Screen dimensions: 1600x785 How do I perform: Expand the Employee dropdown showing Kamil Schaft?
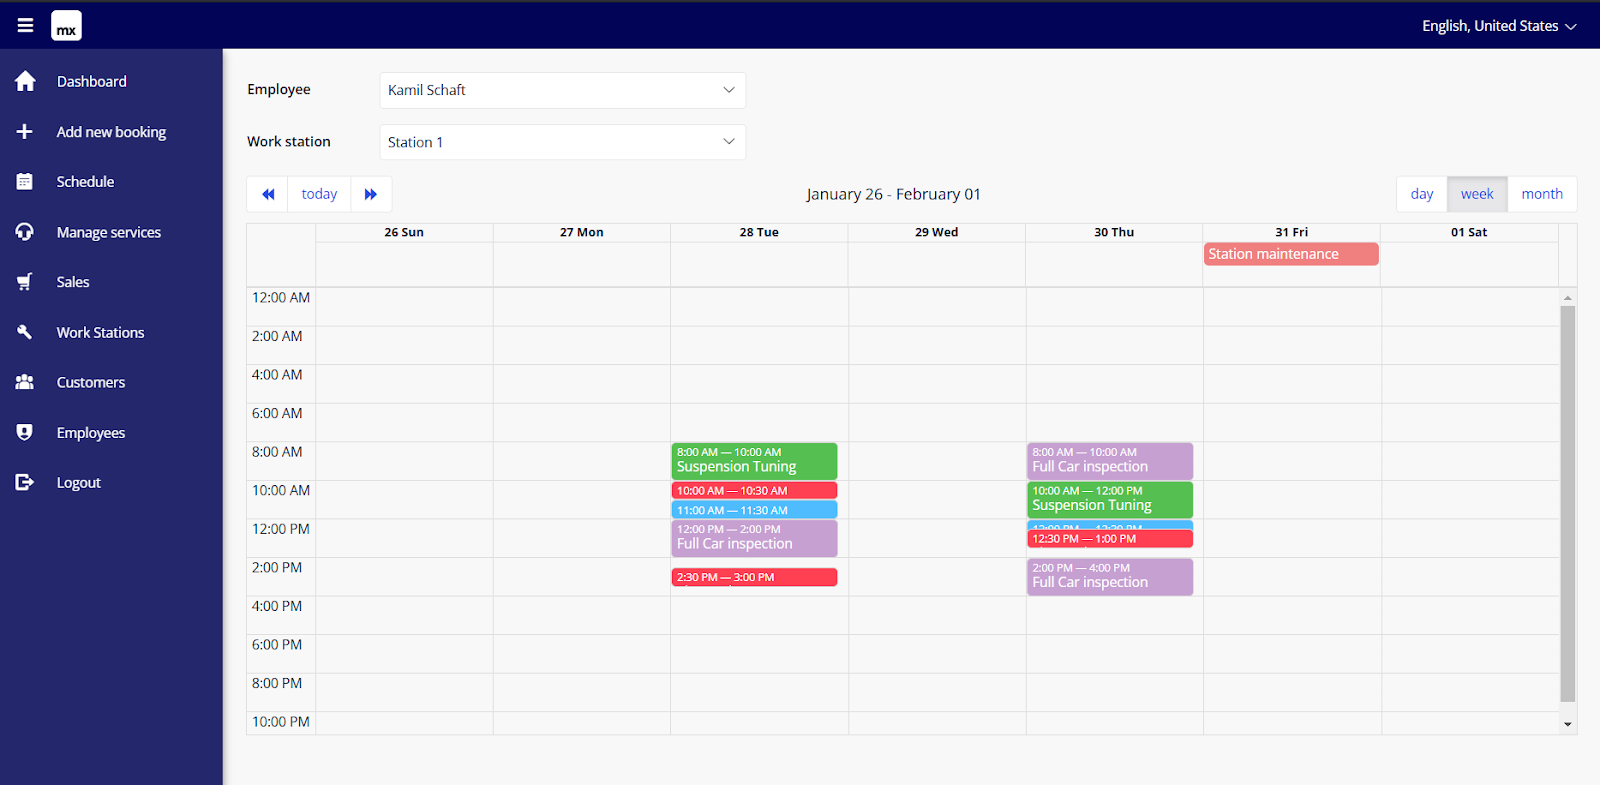click(x=562, y=90)
